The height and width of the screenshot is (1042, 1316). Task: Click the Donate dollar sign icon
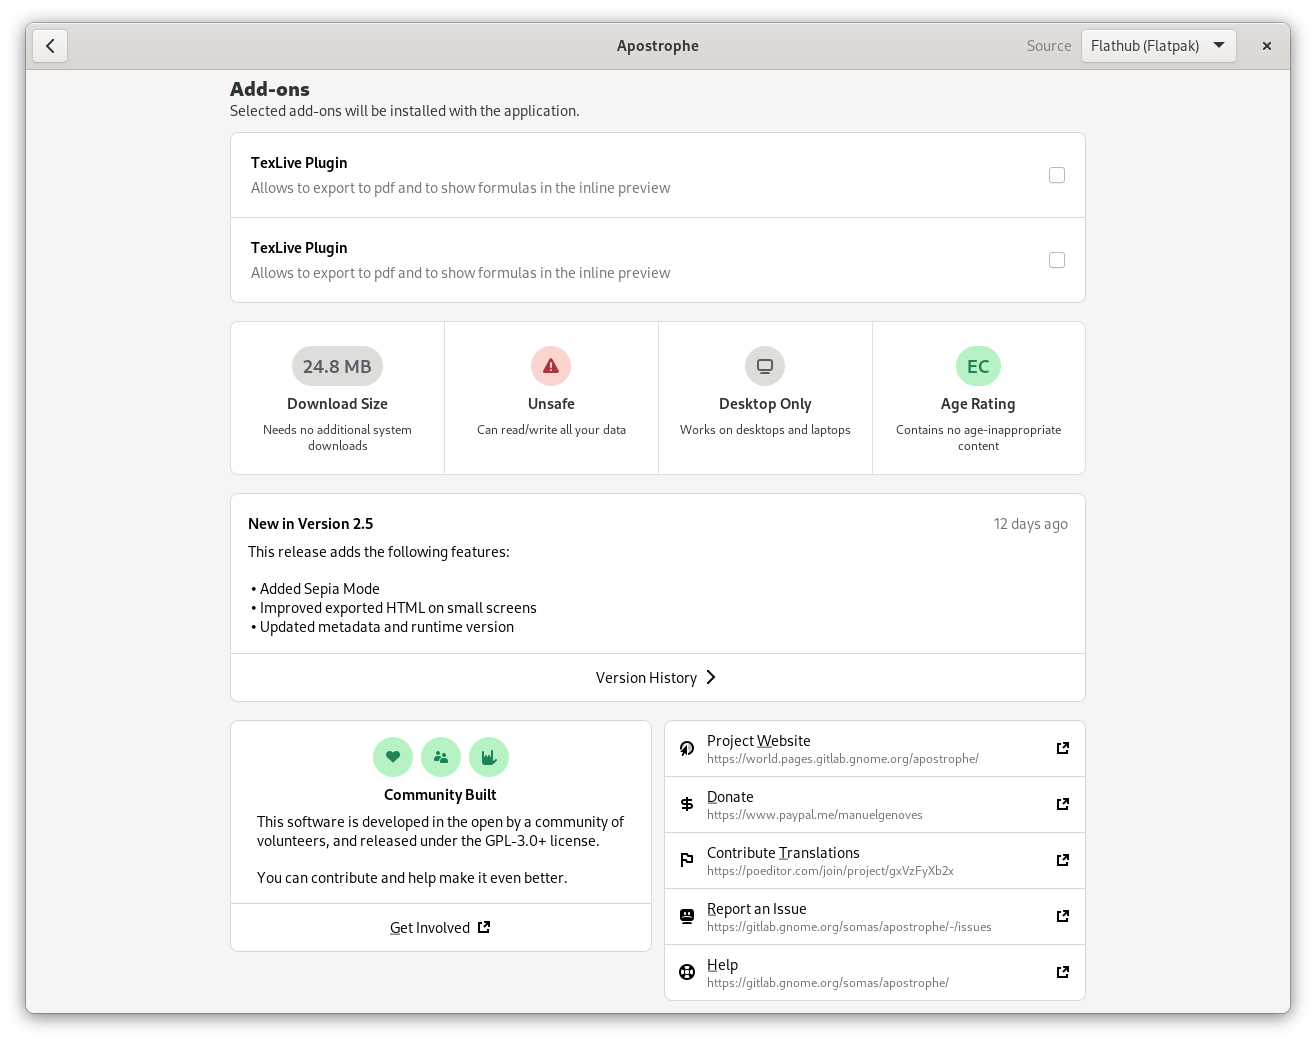pos(687,805)
